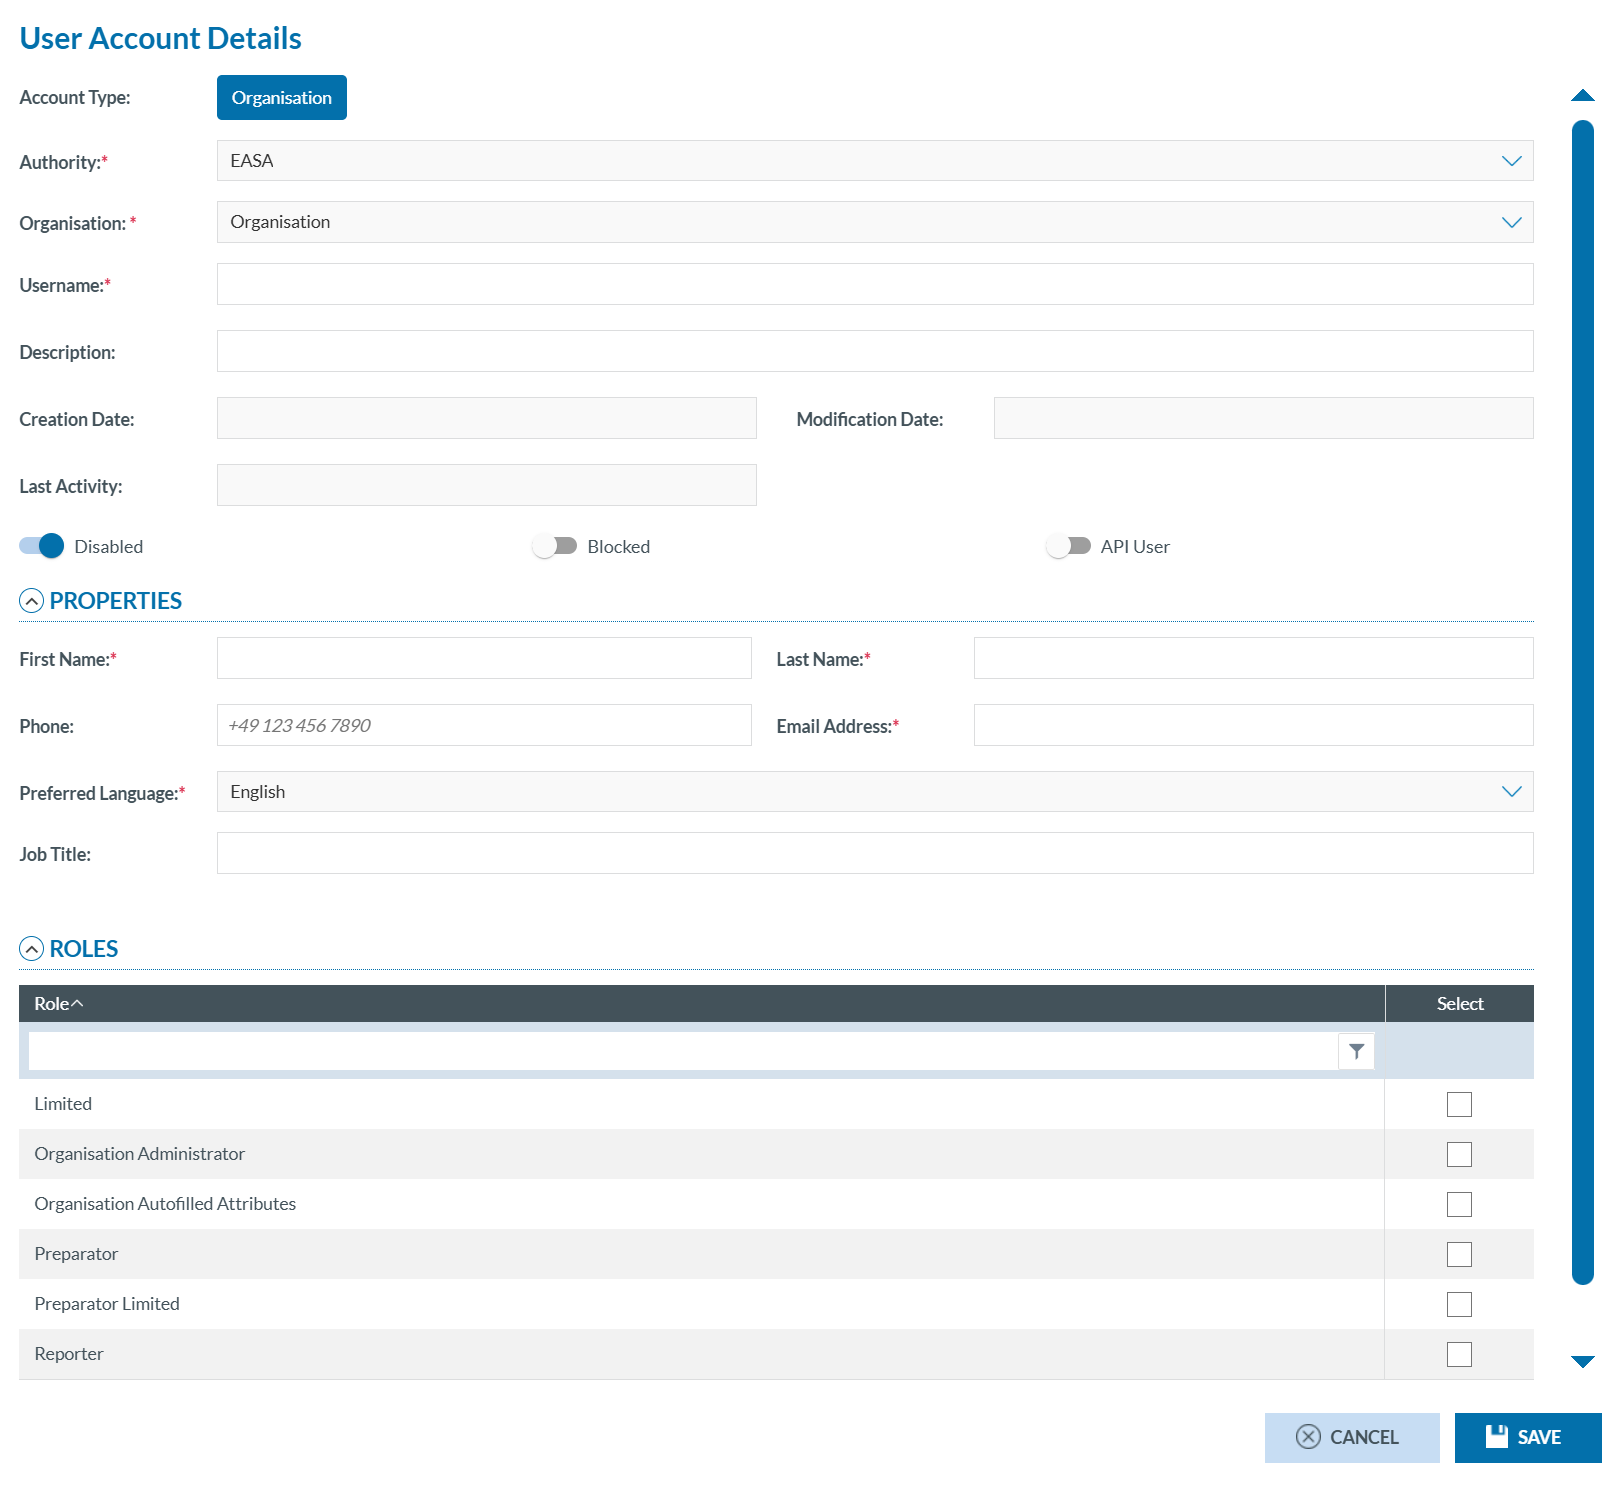Click the vertical scrollbar track
The image size is (1616, 1486).
pyautogui.click(x=1582, y=700)
